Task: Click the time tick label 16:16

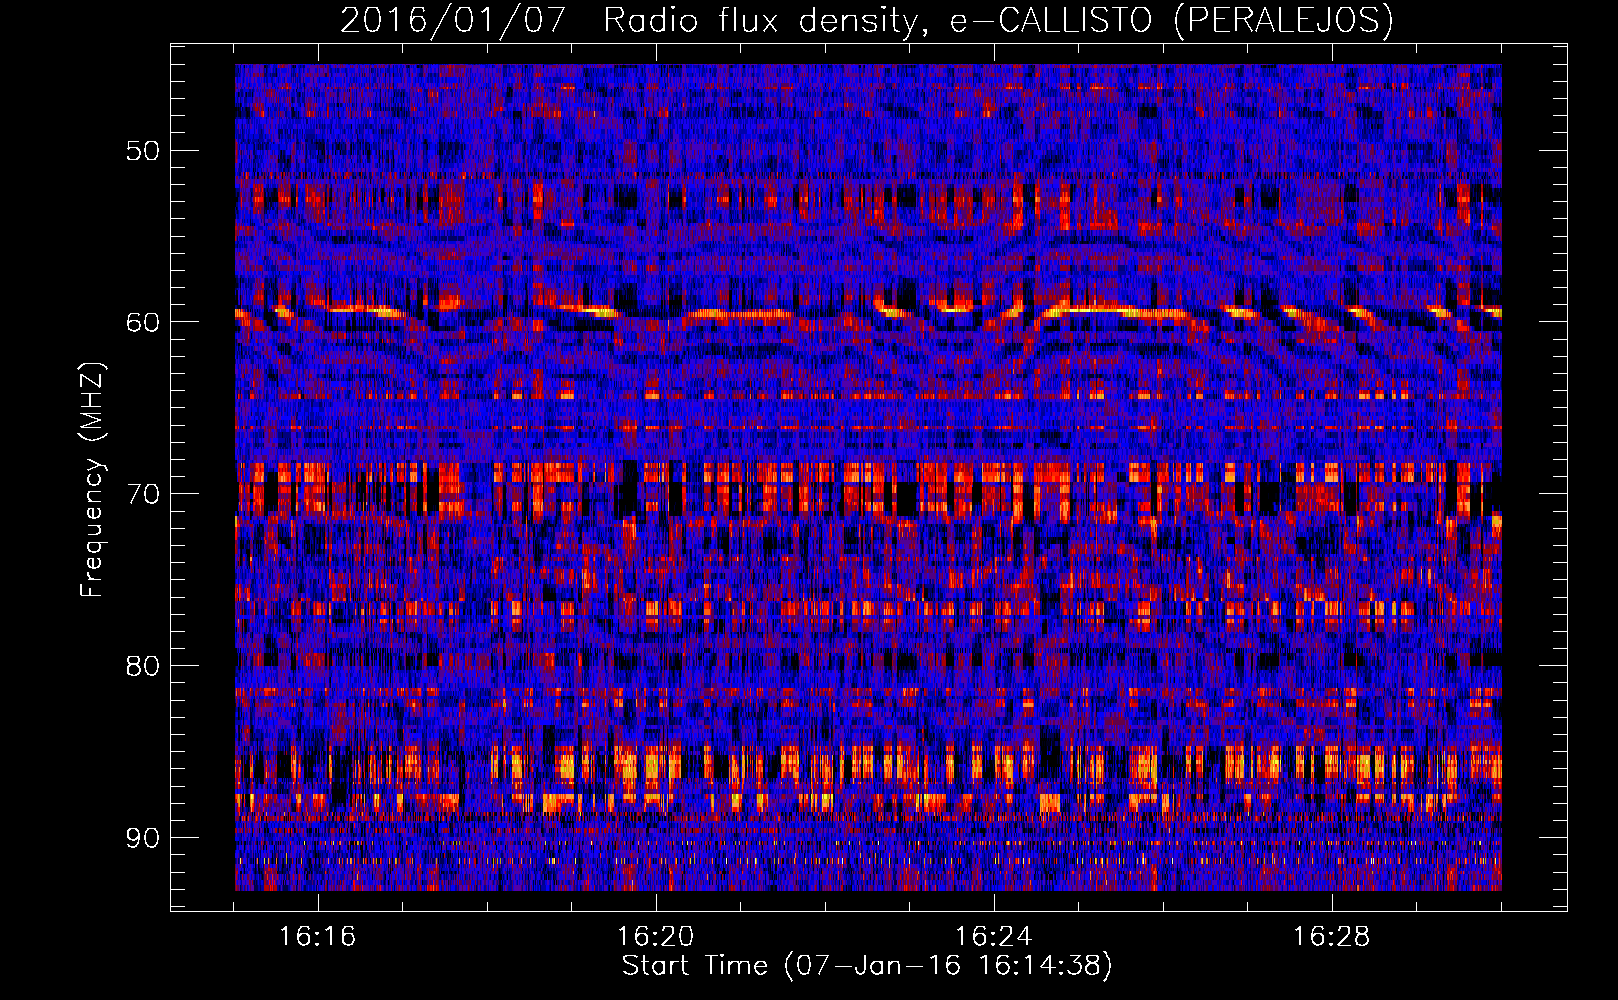Action: coord(318,937)
